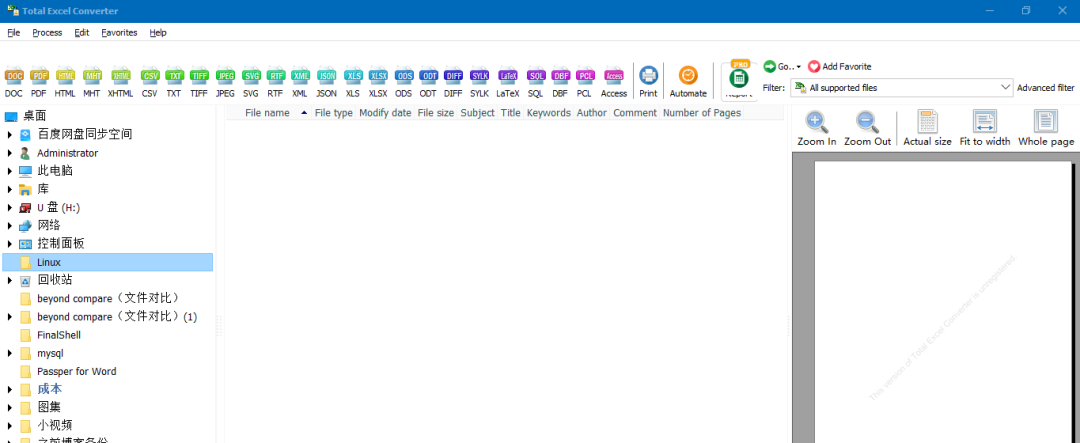Screen dimensions: 1080x443
Task: Convert to DIFF format
Action: (x=453, y=83)
